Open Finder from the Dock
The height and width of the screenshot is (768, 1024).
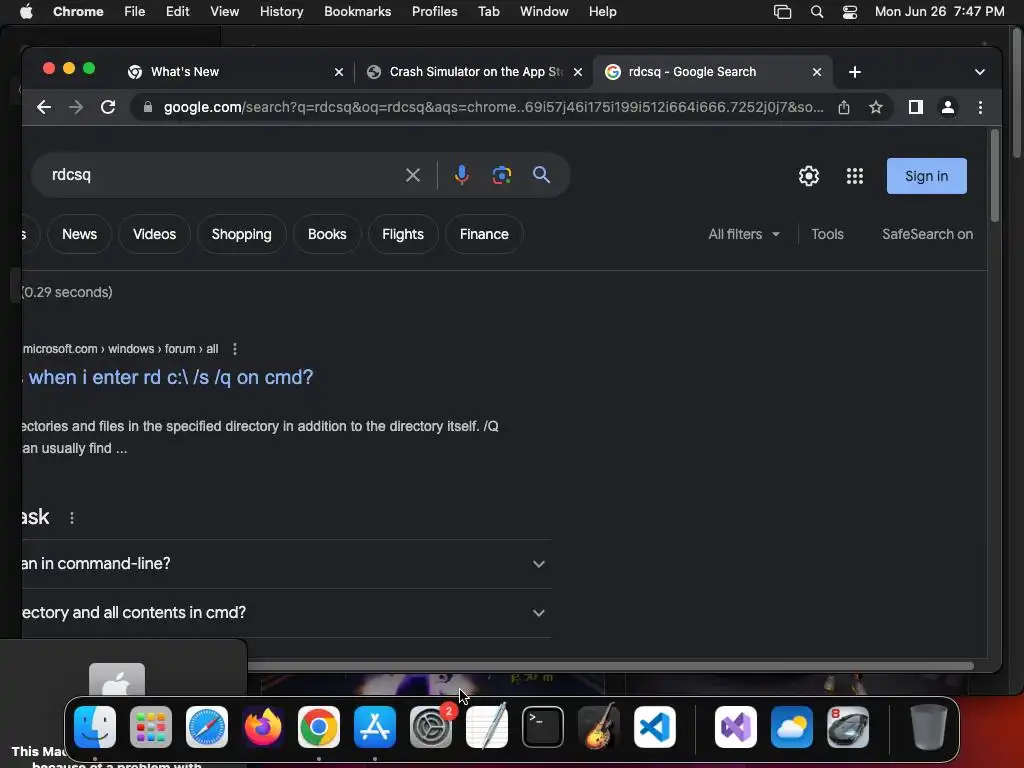click(x=95, y=727)
